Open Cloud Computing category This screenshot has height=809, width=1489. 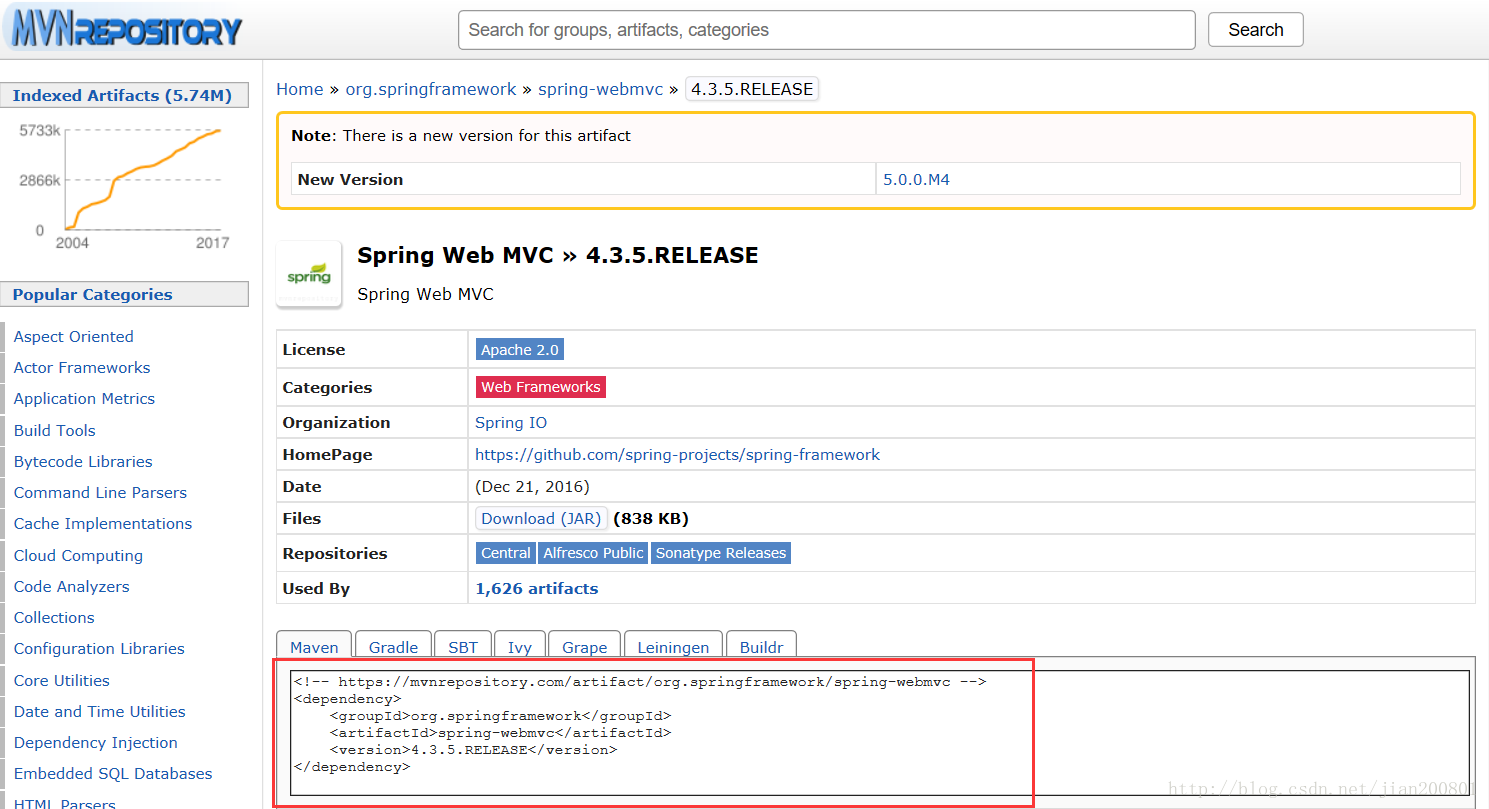[x=78, y=556]
